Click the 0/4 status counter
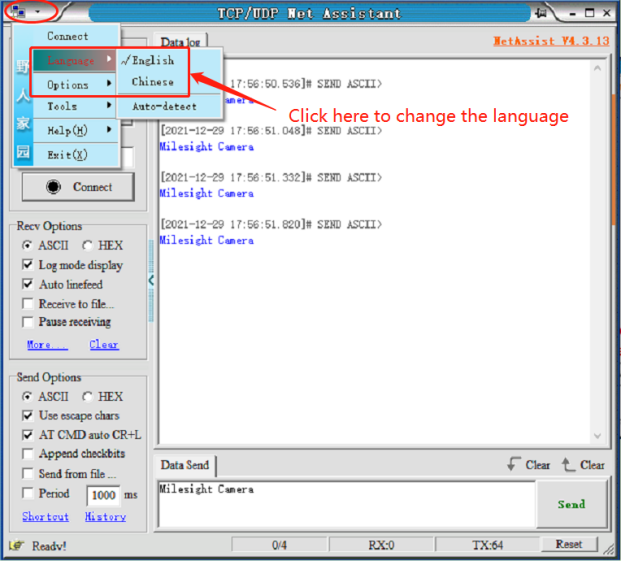 (x=279, y=545)
